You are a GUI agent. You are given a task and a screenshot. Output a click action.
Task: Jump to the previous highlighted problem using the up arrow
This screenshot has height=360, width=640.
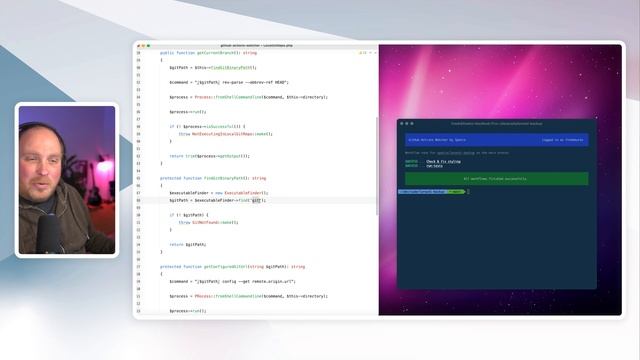pos(371,53)
